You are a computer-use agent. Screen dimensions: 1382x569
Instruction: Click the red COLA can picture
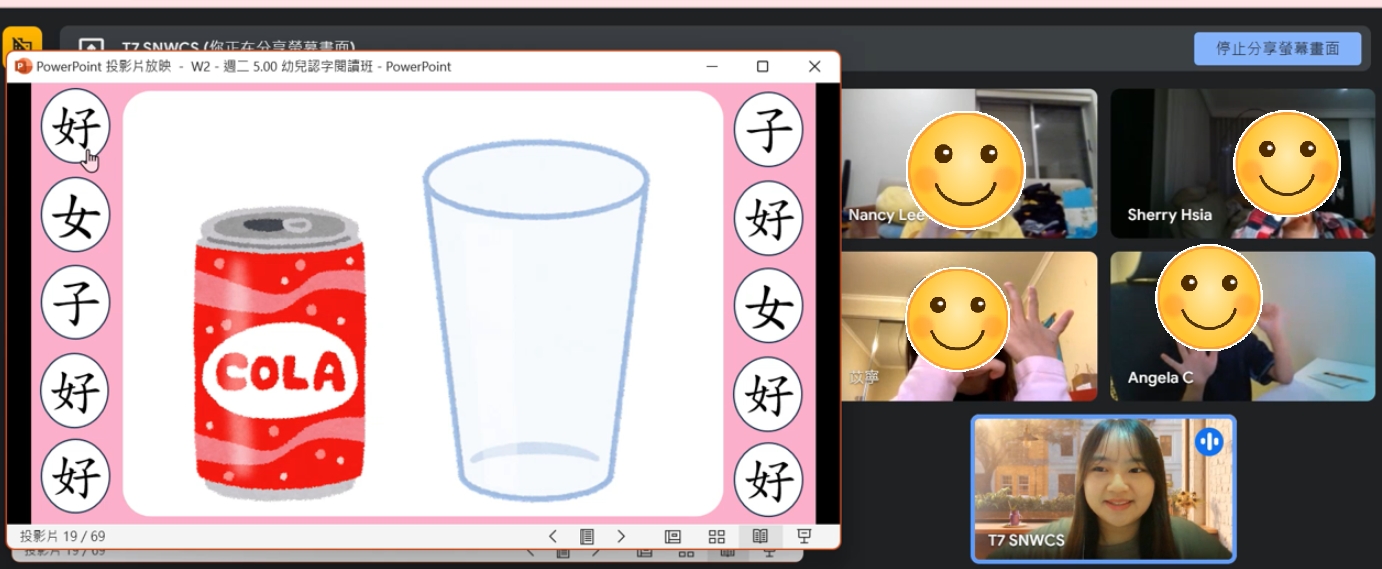[x=279, y=355]
